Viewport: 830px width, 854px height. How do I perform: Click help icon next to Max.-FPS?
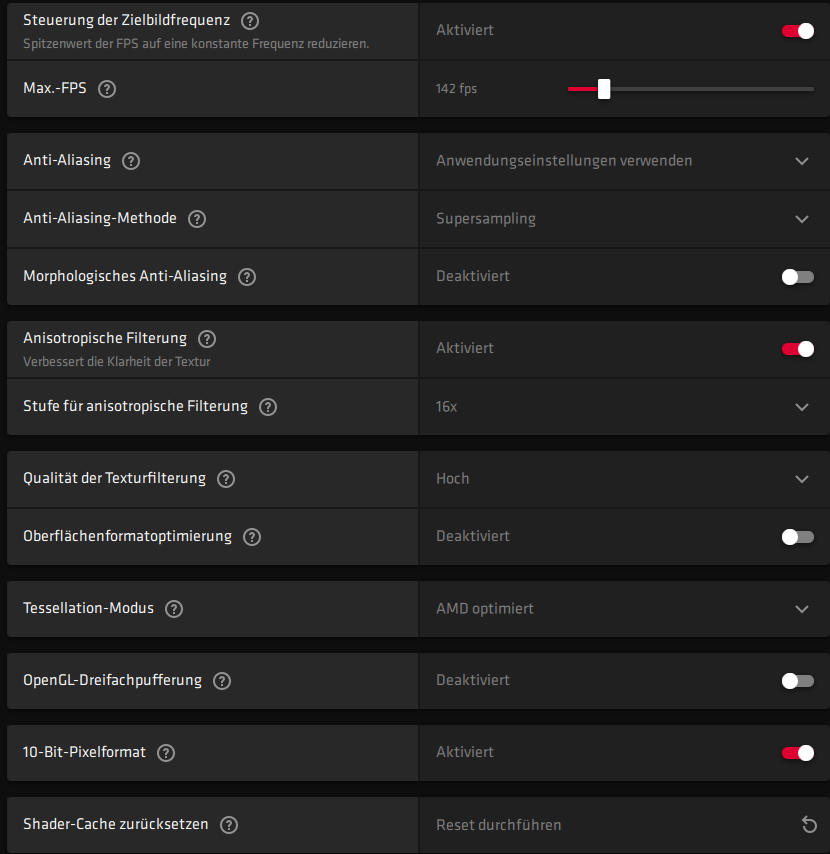tap(107, 89)
